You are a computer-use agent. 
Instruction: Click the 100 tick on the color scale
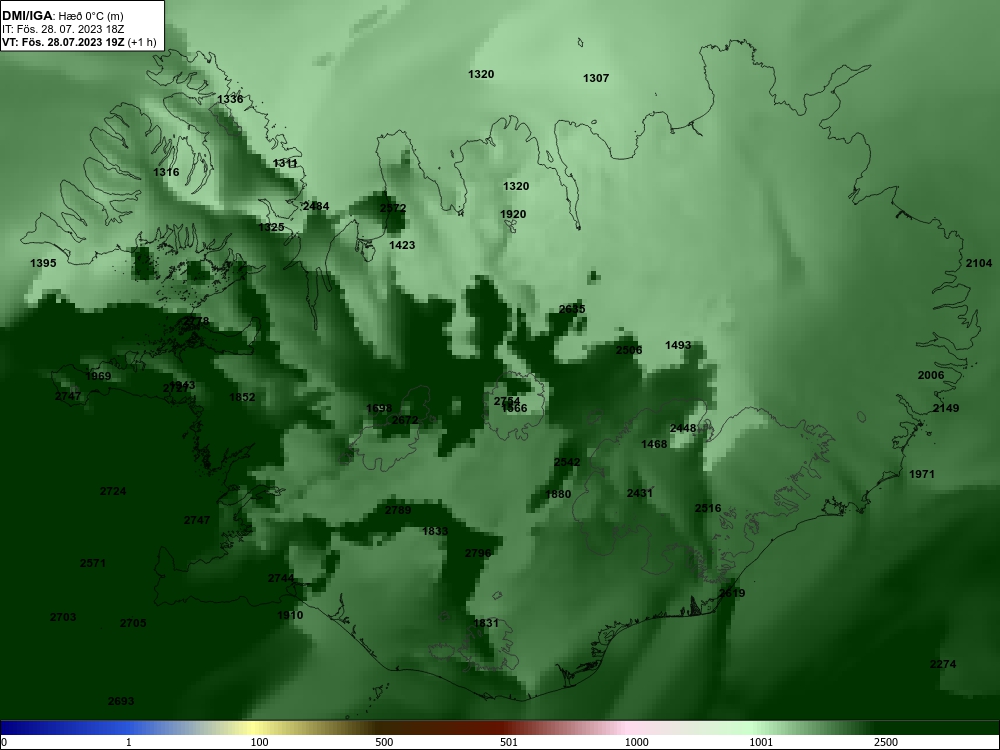click(259, 742)
